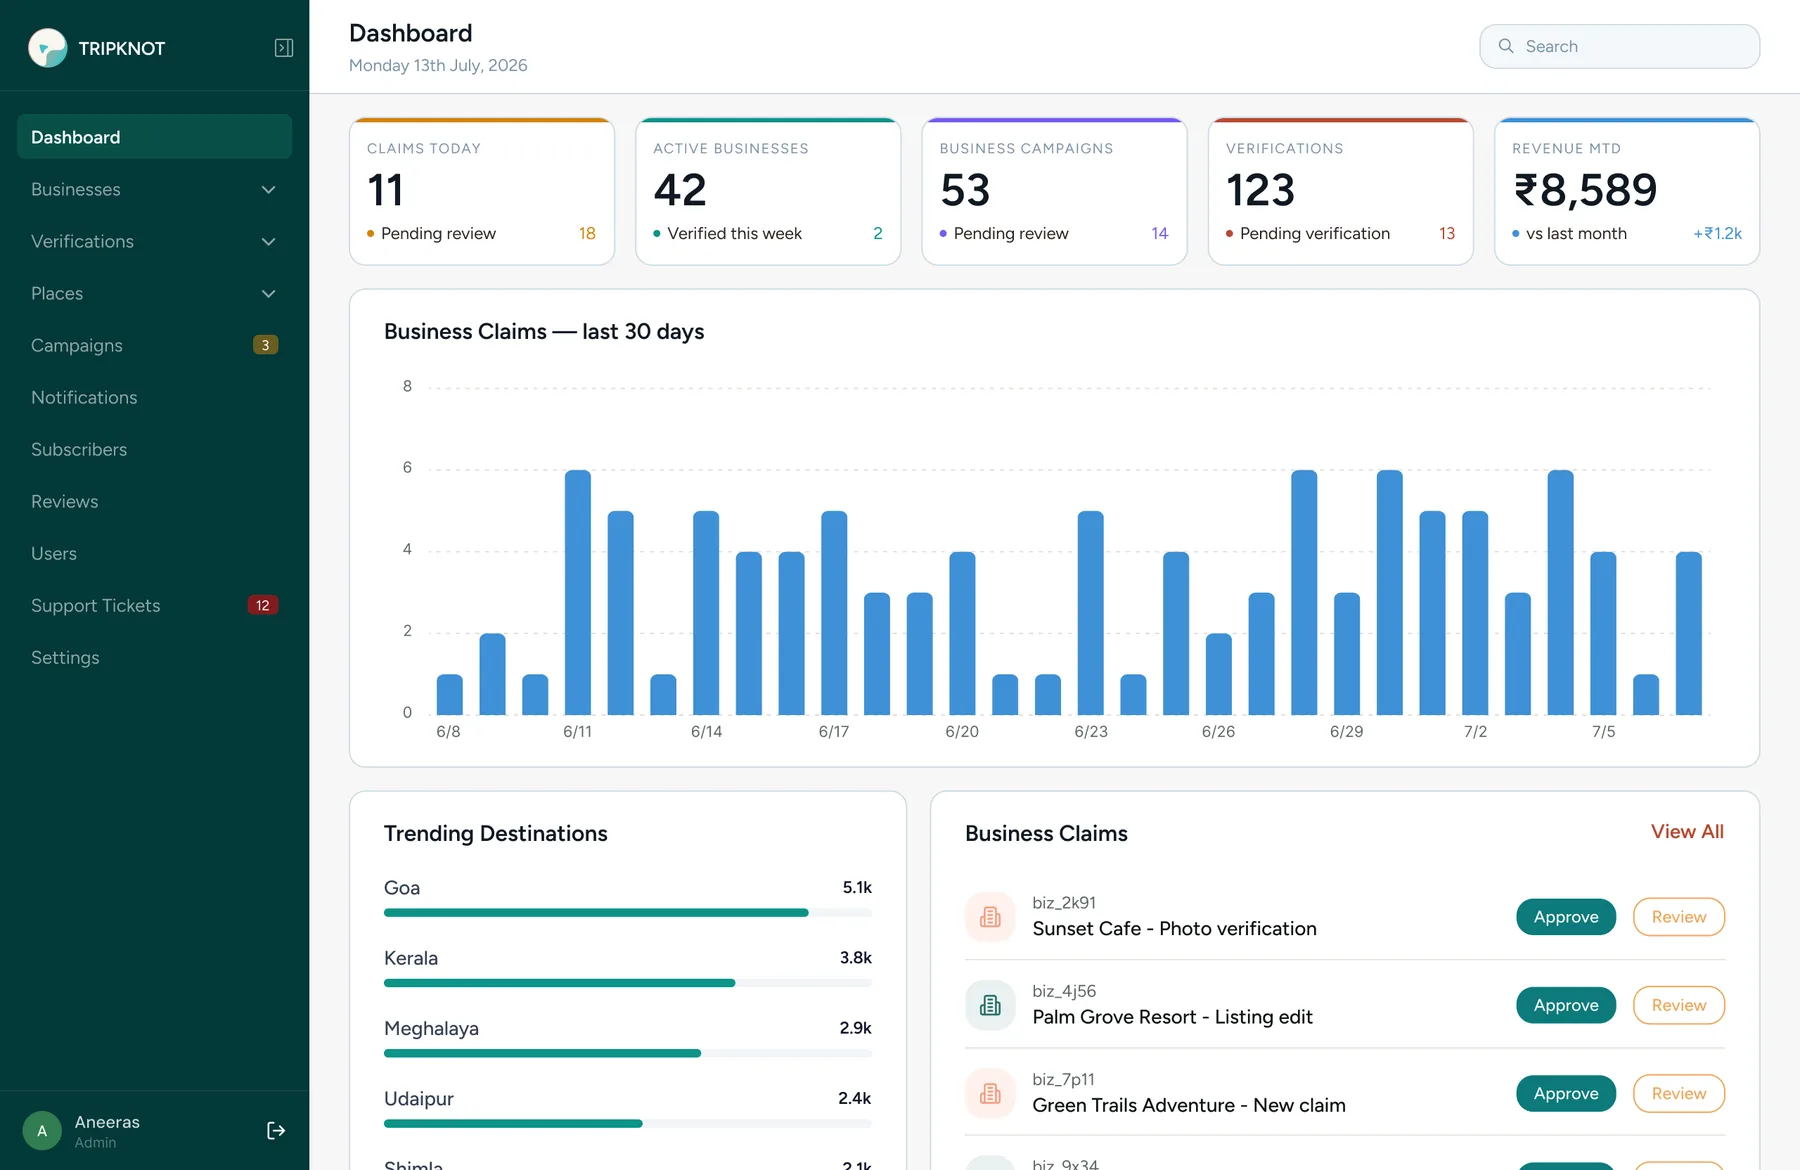Expand the Businesses menu chevron

pos(268,190)
